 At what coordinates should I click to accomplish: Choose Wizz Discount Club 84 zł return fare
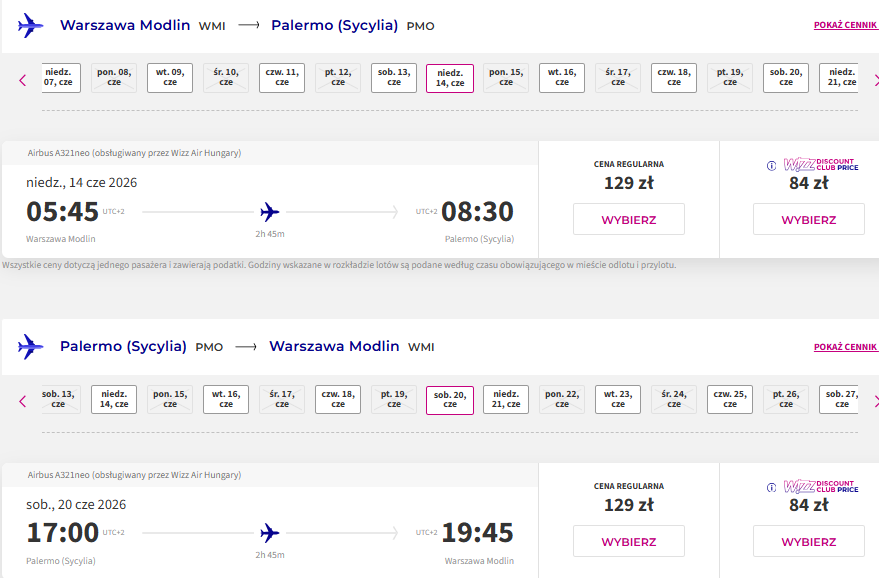click(809, 541)
